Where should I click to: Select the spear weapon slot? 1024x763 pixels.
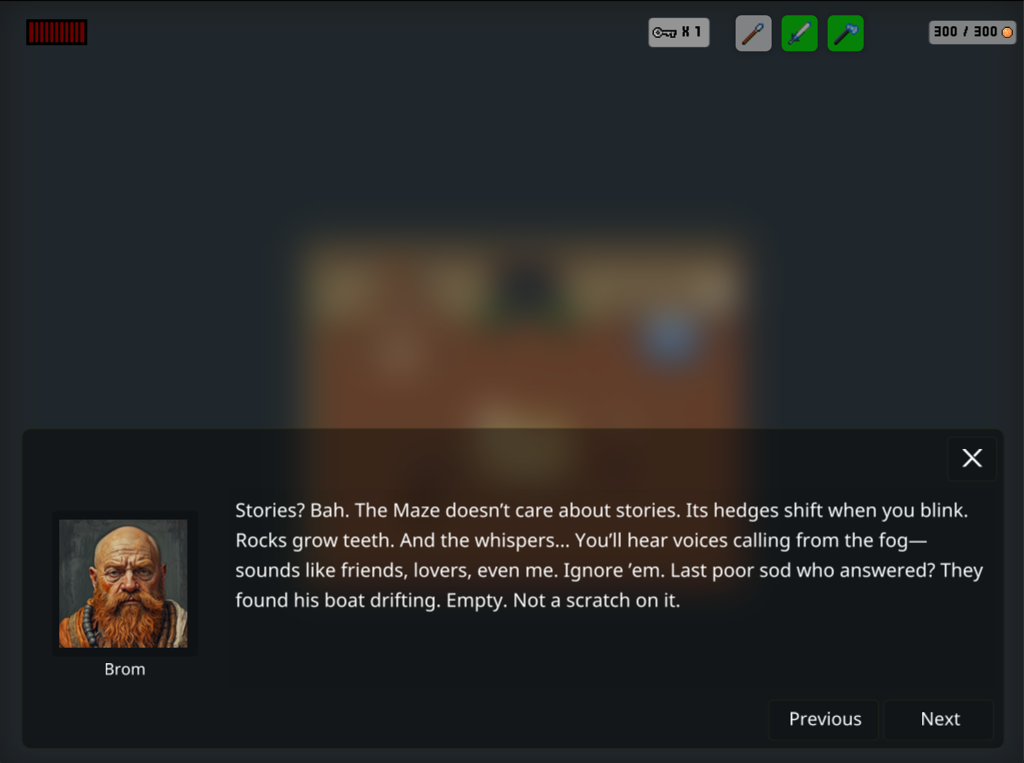[753, 33]
